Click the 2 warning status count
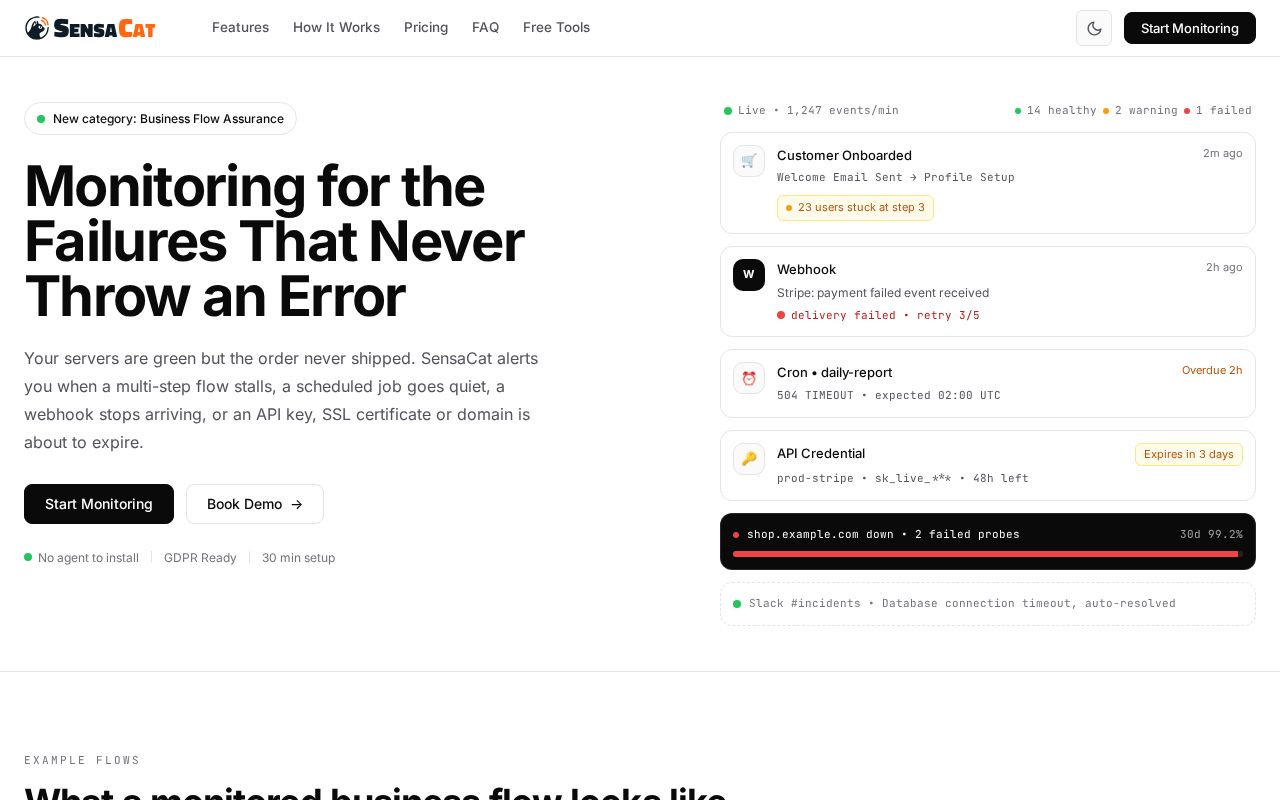The height and width of the screenshot is (800, 1280). pos(1140,110)
